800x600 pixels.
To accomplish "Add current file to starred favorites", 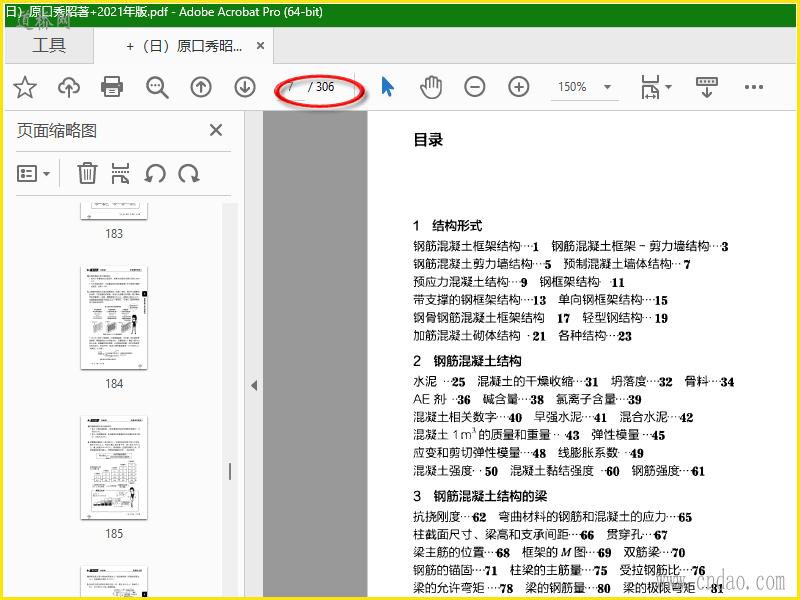I will (24, 87).
